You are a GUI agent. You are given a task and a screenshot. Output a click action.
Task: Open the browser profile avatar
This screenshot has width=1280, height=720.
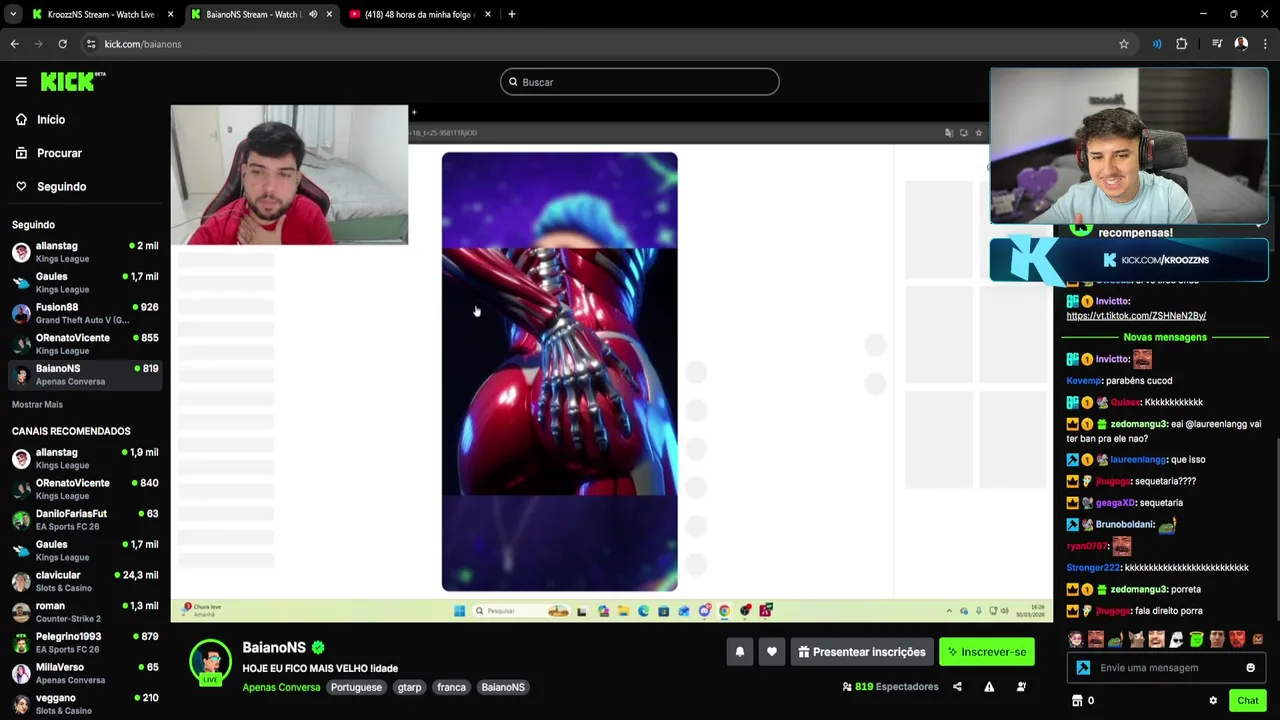click(1241, 44)
